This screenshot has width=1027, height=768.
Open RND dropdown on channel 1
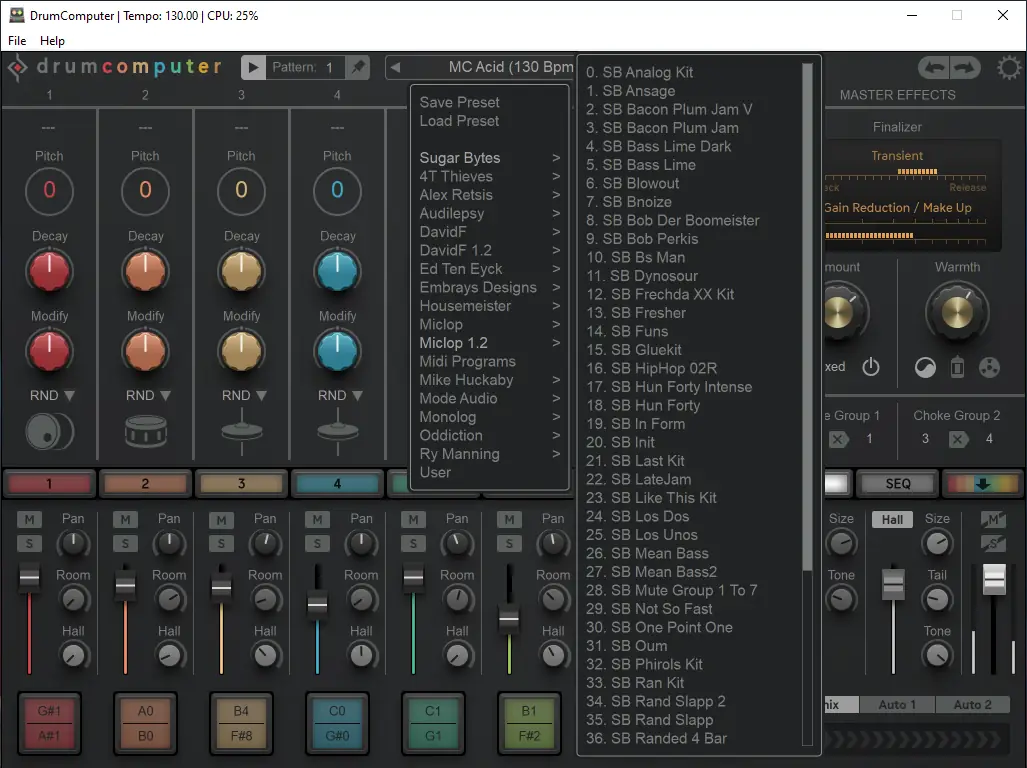(x=52, y=395)
